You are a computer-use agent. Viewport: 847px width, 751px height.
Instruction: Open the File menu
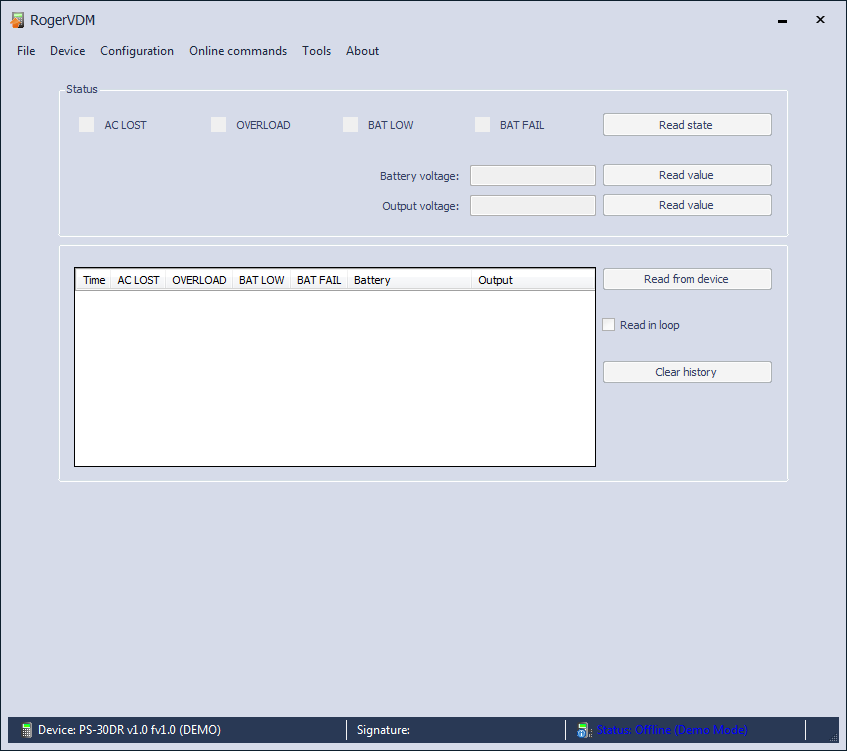click(26, 51)
